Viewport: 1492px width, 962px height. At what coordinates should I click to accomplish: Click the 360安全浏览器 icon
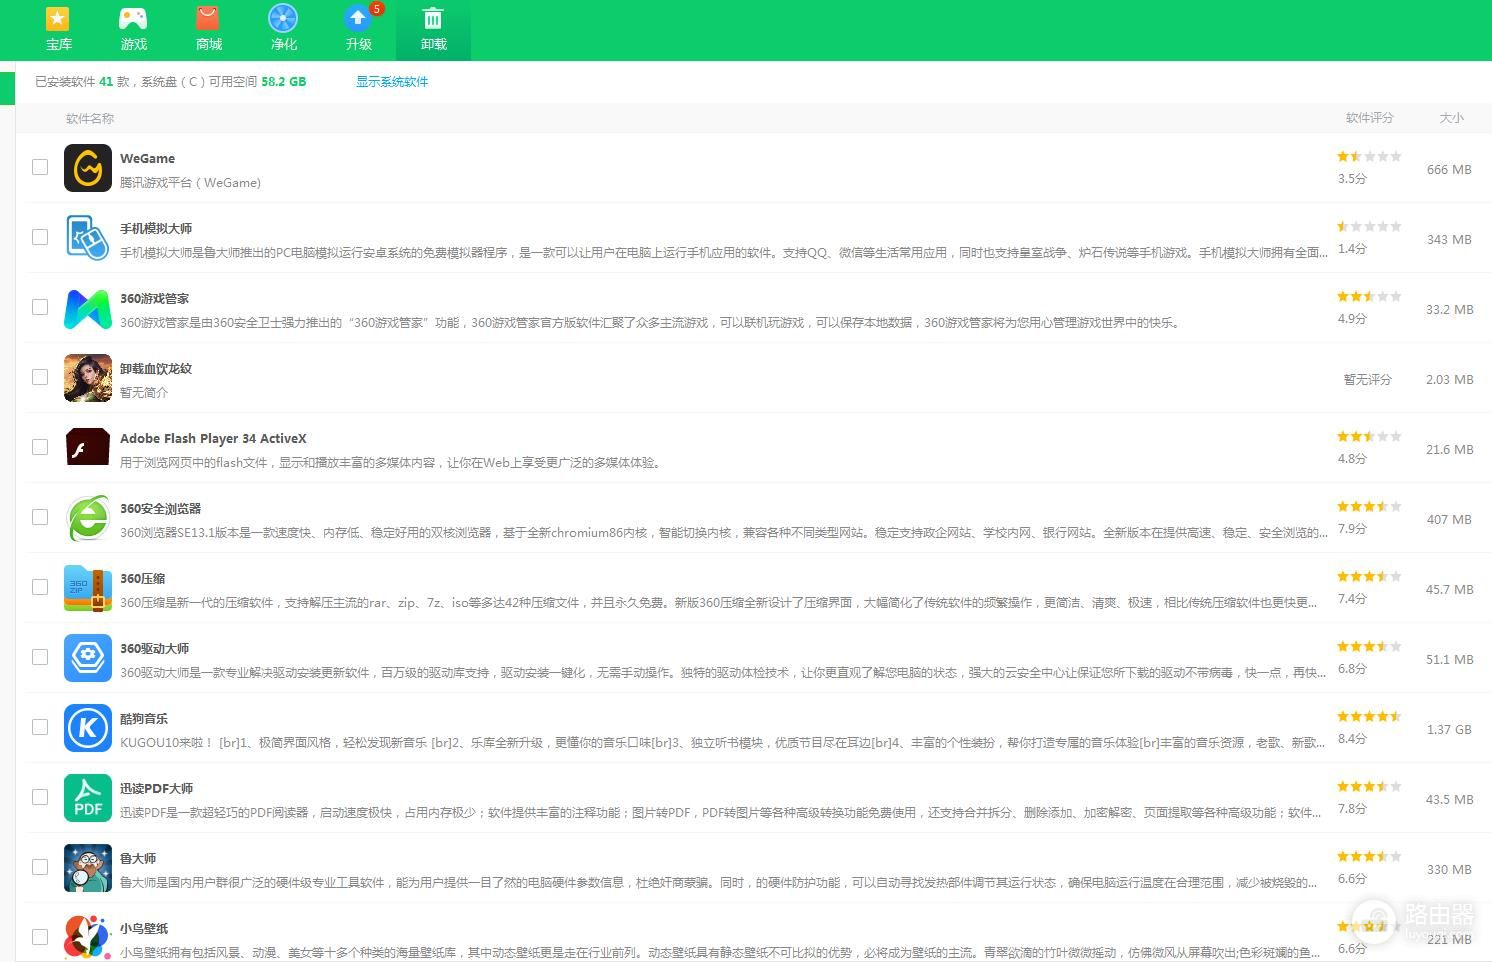tap(88, 518)
